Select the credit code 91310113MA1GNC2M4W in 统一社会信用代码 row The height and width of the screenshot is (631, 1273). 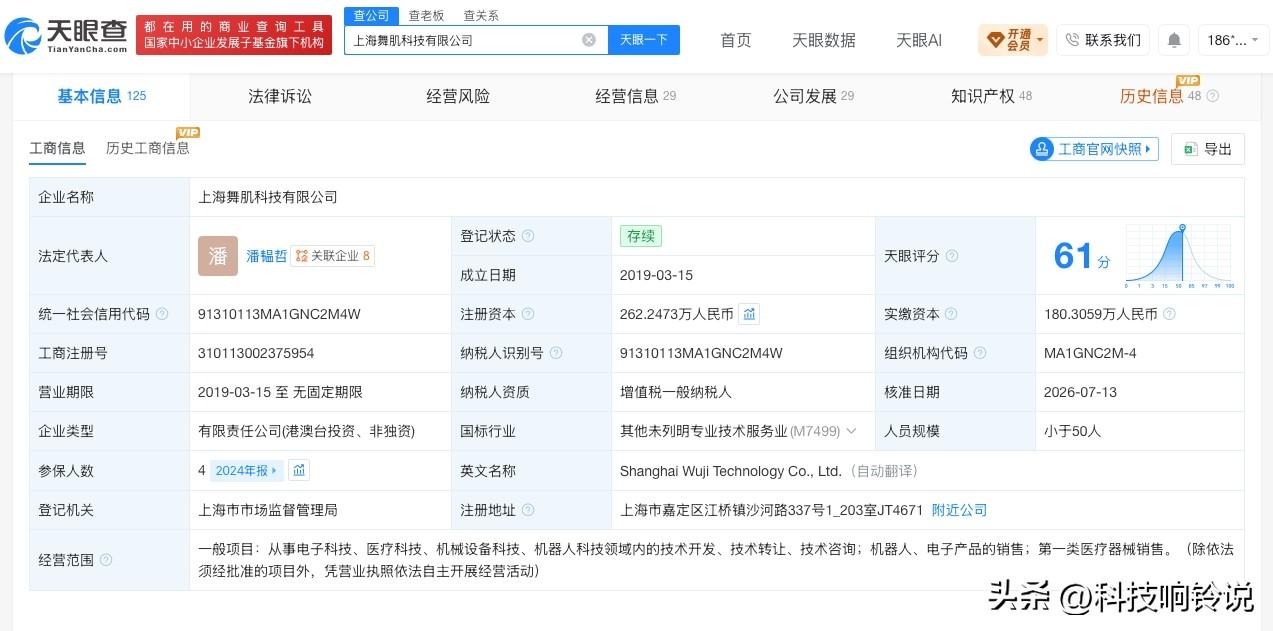279,314
